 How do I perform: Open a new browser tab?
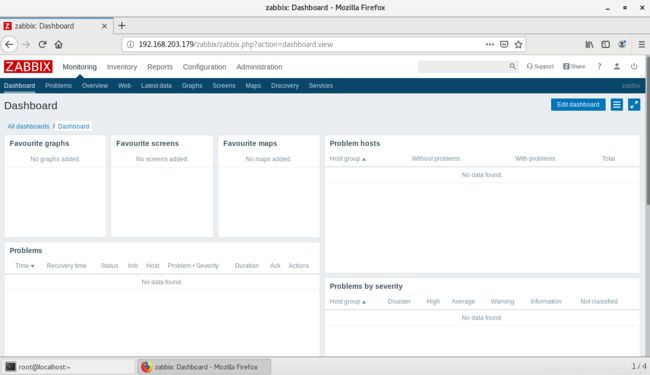(x=121, y=26)
